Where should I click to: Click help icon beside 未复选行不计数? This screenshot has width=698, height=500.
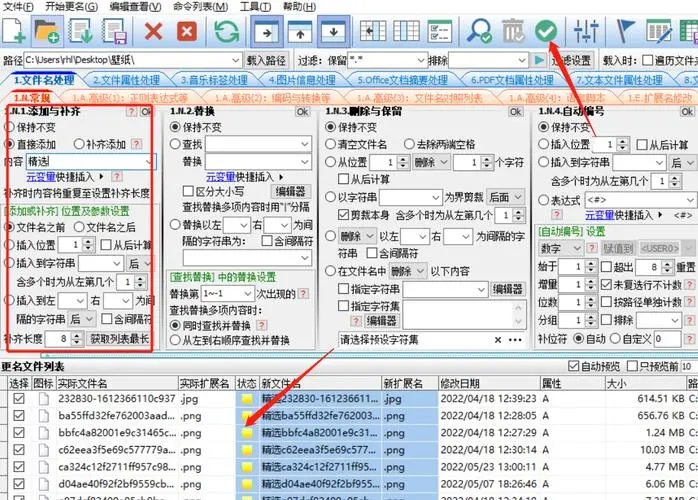pos(690,284)
